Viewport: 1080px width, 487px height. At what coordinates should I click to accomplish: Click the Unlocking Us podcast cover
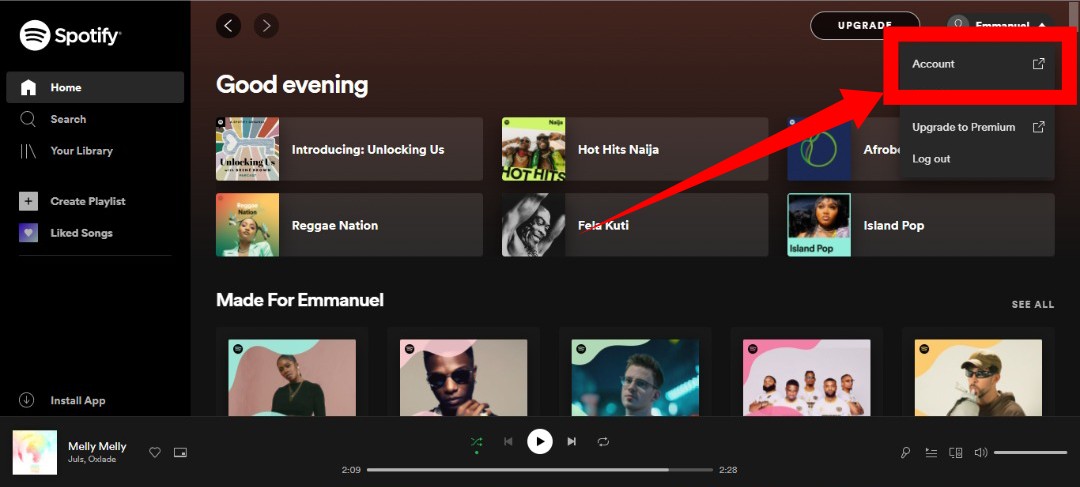[247, 149]
